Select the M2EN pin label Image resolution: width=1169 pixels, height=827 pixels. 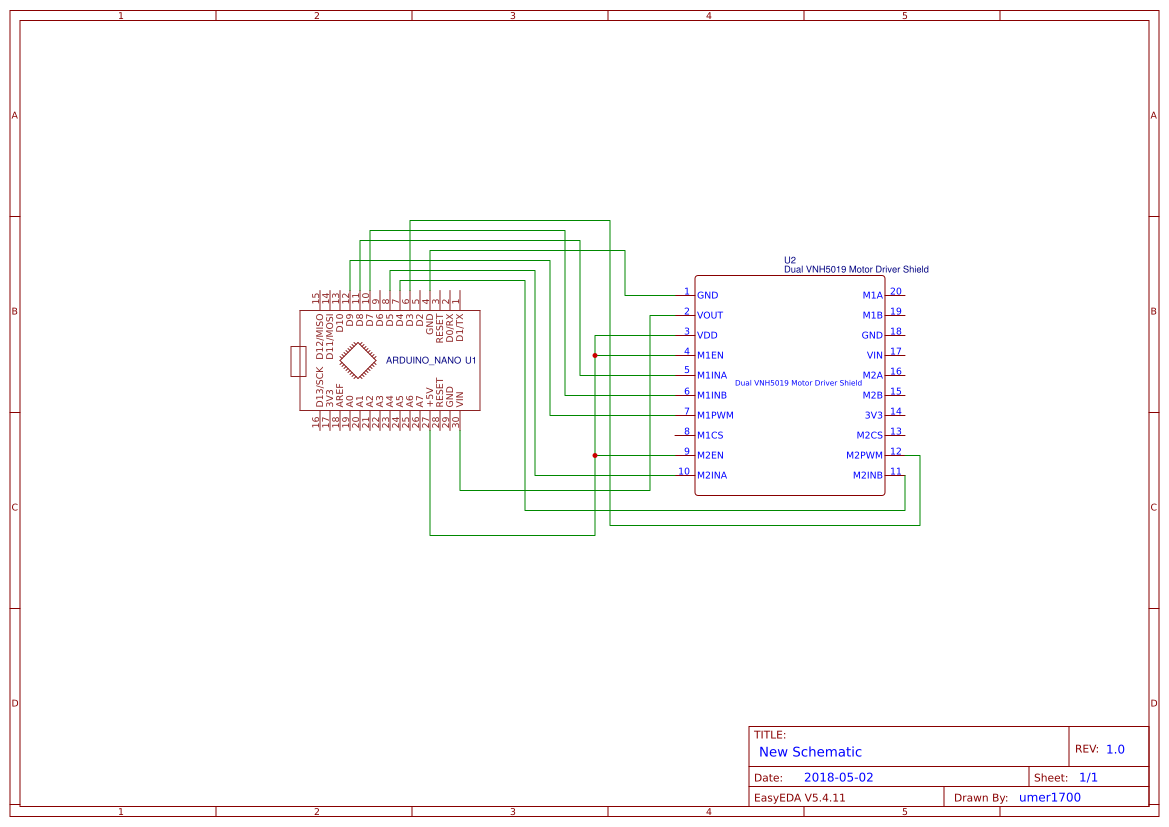coord(710,456)
